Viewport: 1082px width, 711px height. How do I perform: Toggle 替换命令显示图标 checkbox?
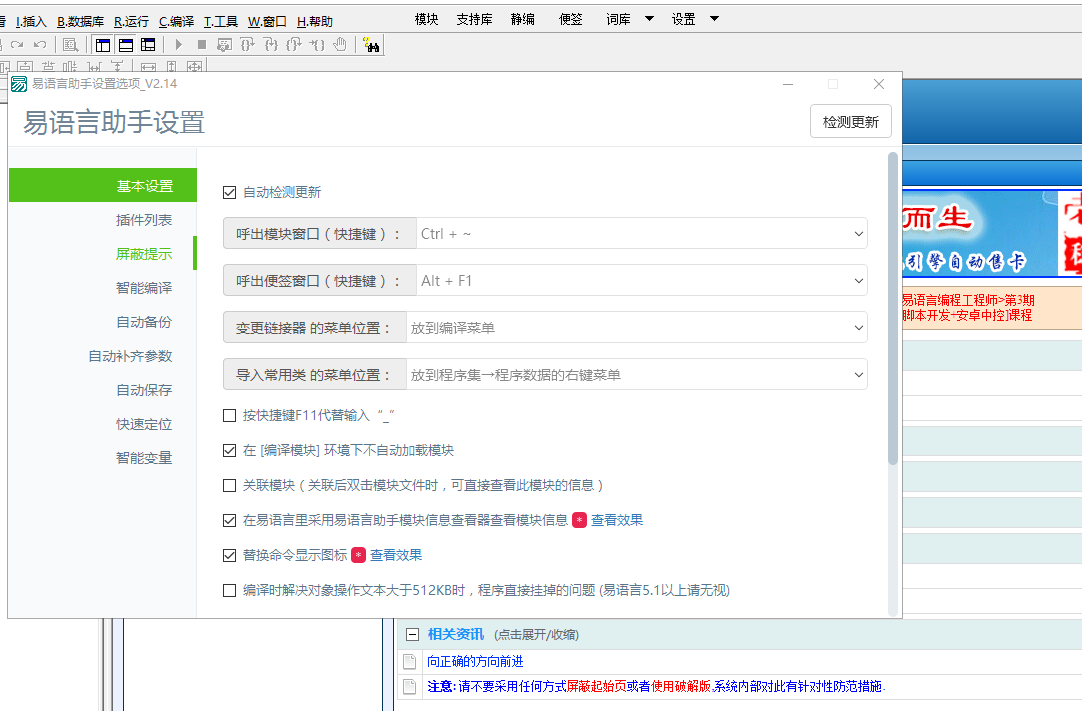(x=230, y=555)
